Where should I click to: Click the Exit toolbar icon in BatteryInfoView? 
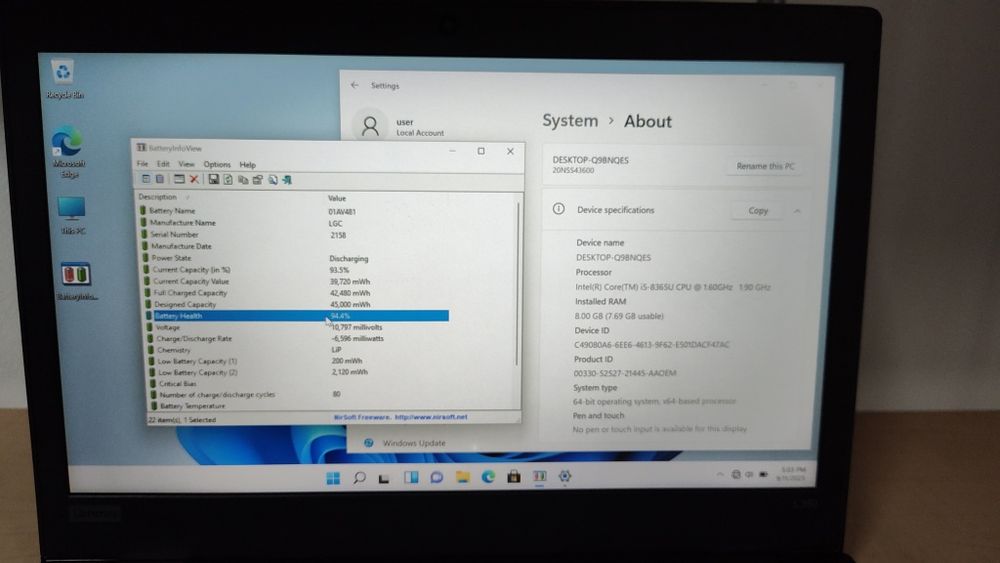[287, 180]
